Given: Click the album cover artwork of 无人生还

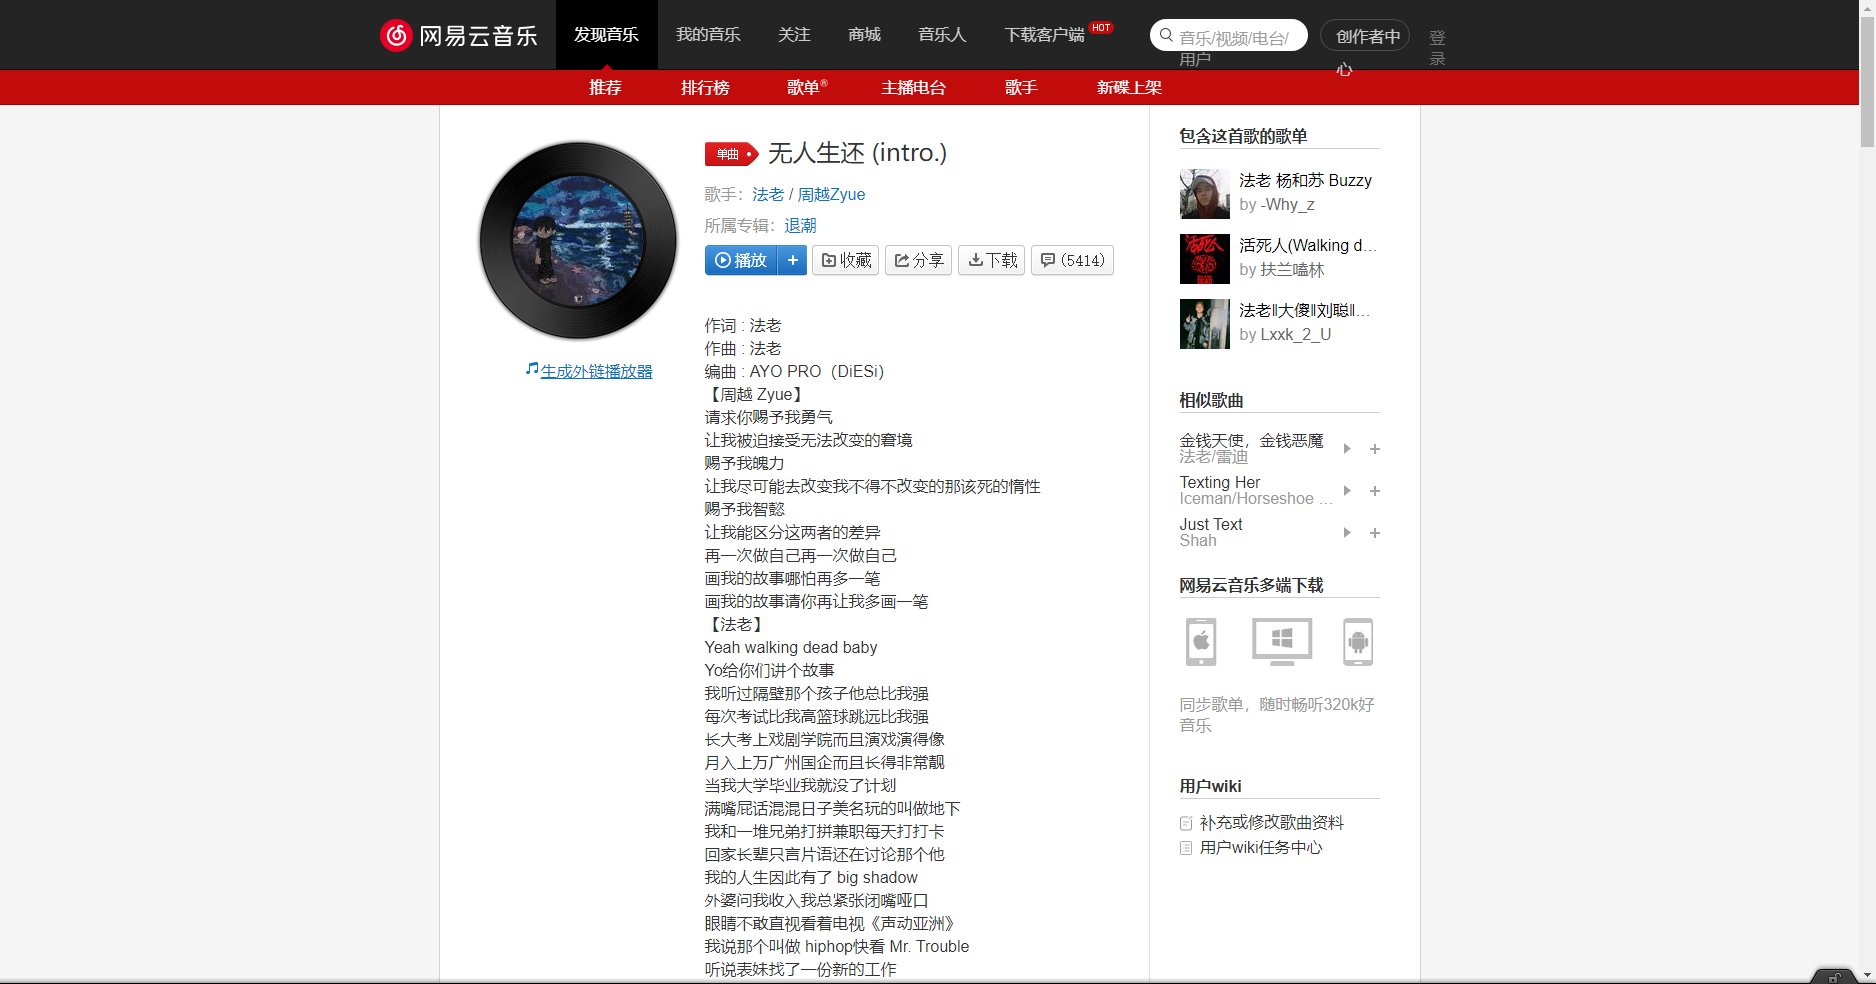Looking at the screenshot, I should pos(578,240).
